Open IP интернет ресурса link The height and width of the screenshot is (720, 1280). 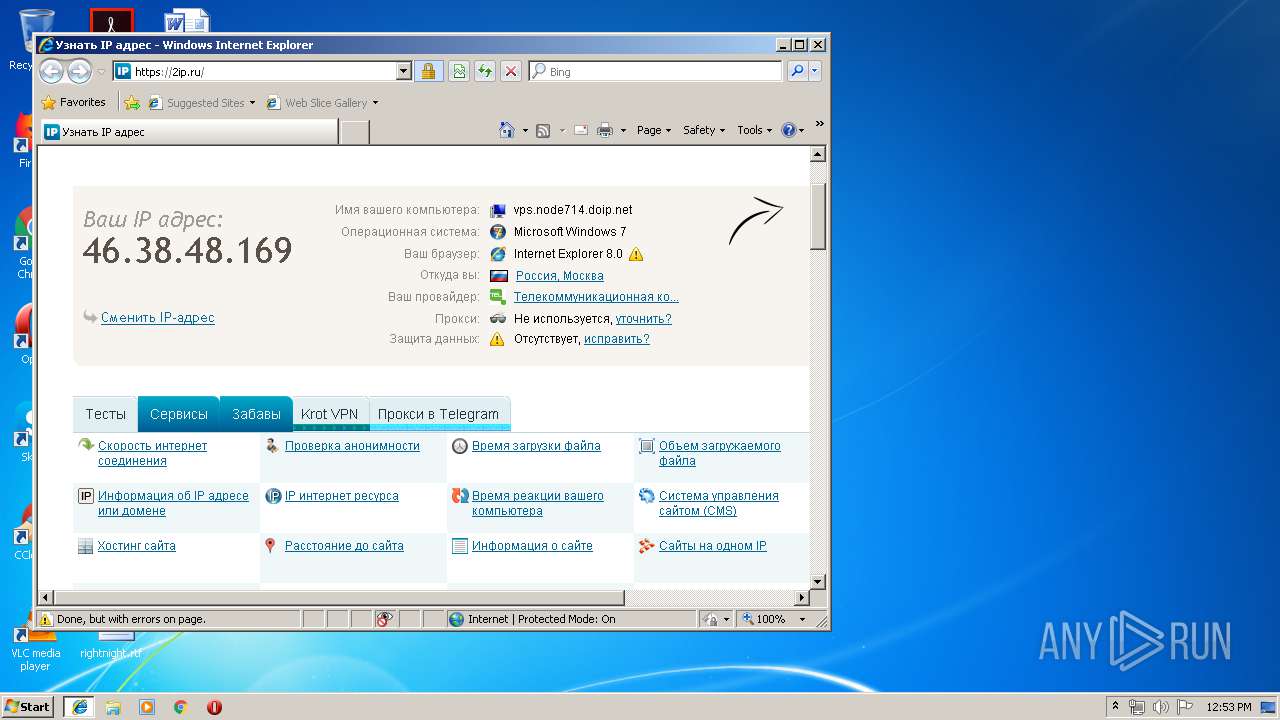coord(341,496)
